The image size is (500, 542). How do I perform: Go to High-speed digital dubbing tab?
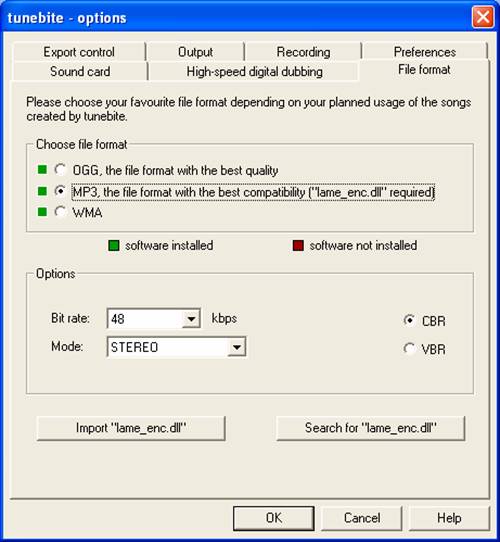[254, 72]
